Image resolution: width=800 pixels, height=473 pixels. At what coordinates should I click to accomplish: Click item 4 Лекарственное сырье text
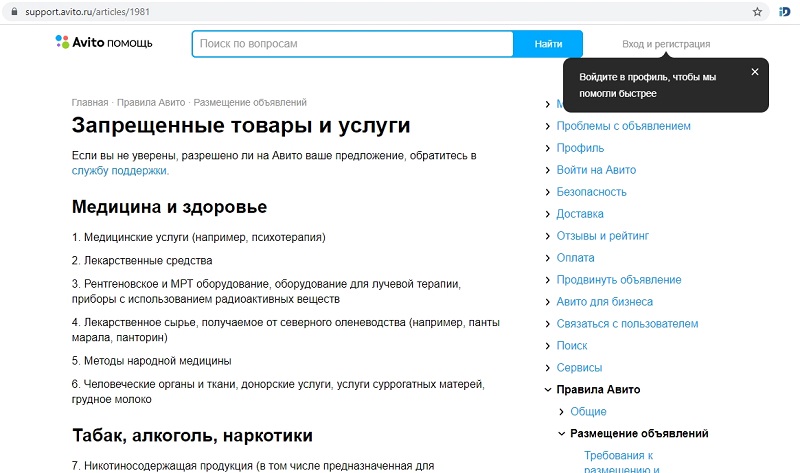click(286, 330)
